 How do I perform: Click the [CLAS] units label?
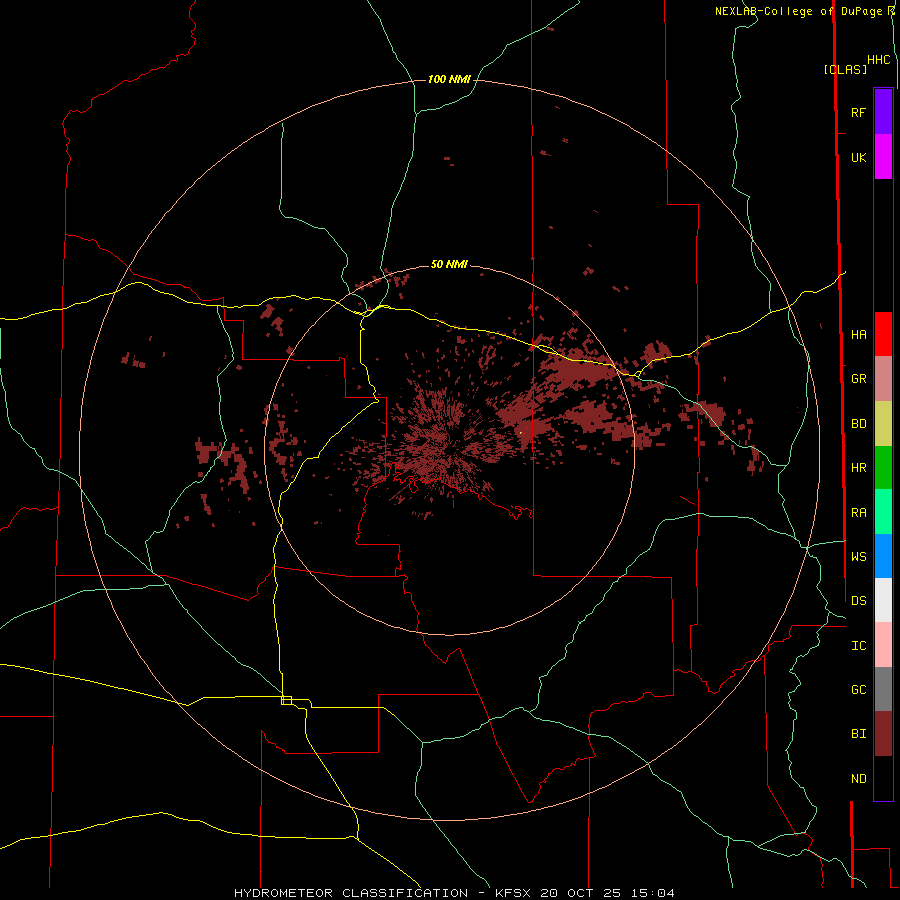(x=845, y=69)
